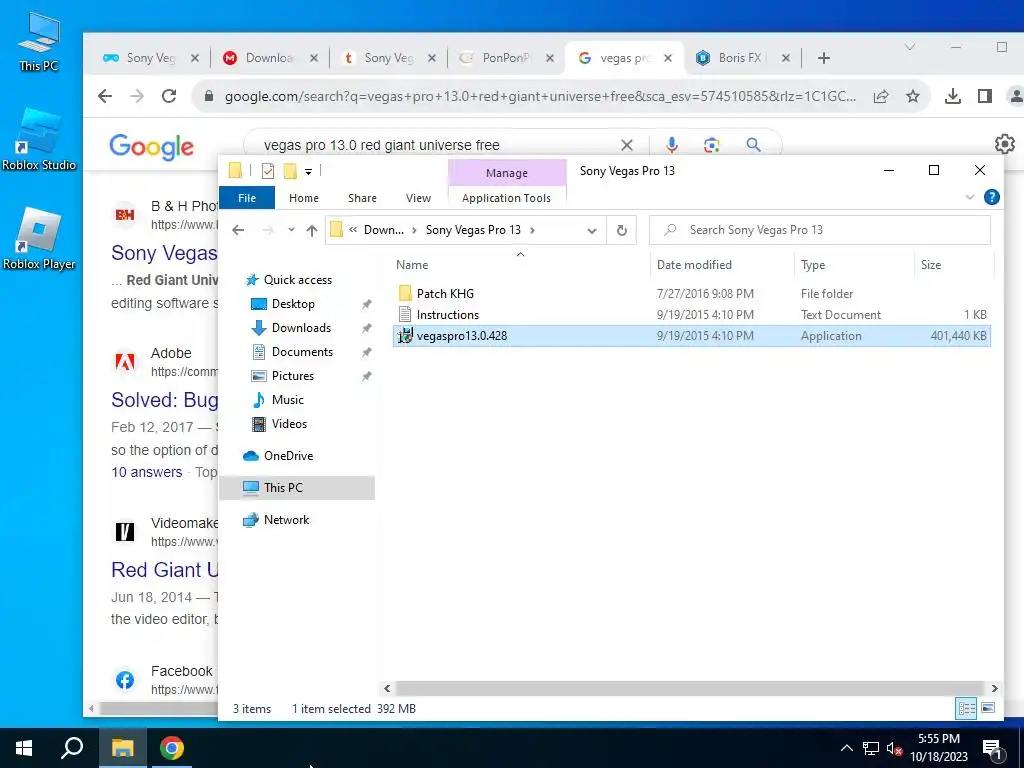Unpin Desktop from Quick access
1024x768 pixels.
point(367,304)
